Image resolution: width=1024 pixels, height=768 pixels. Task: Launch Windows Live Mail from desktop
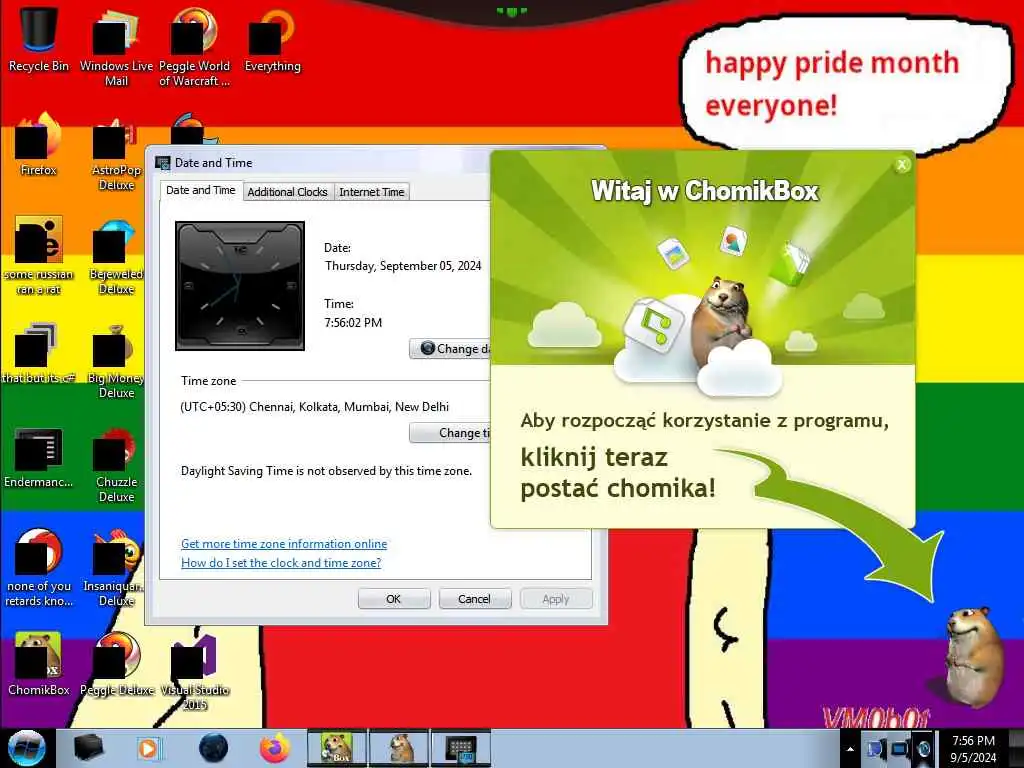tap(116, 46)
